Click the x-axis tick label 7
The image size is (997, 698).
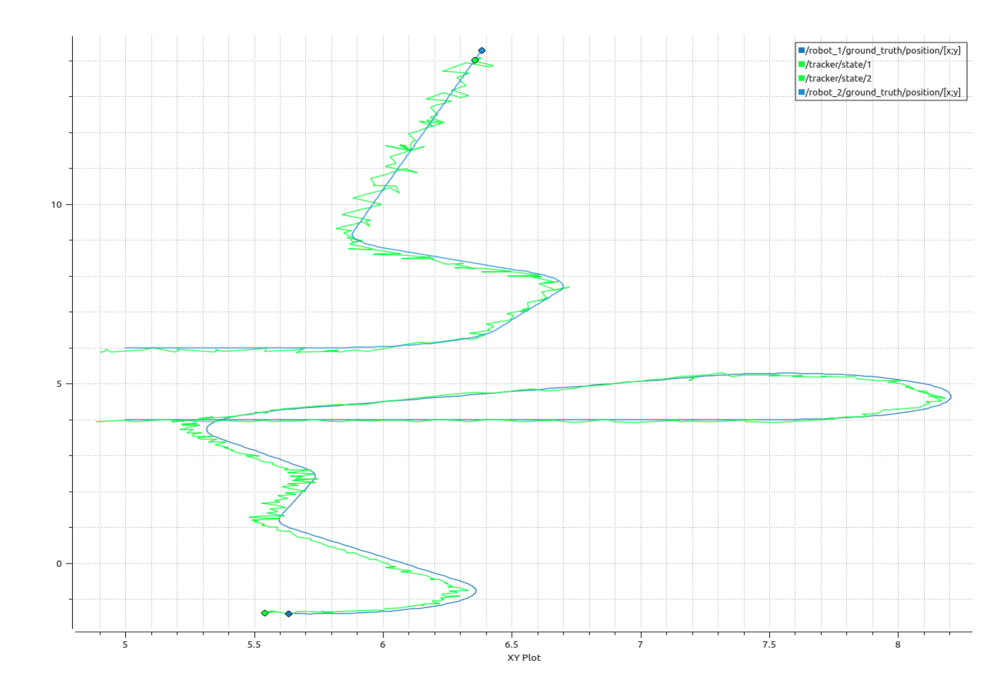pos(640,645)
